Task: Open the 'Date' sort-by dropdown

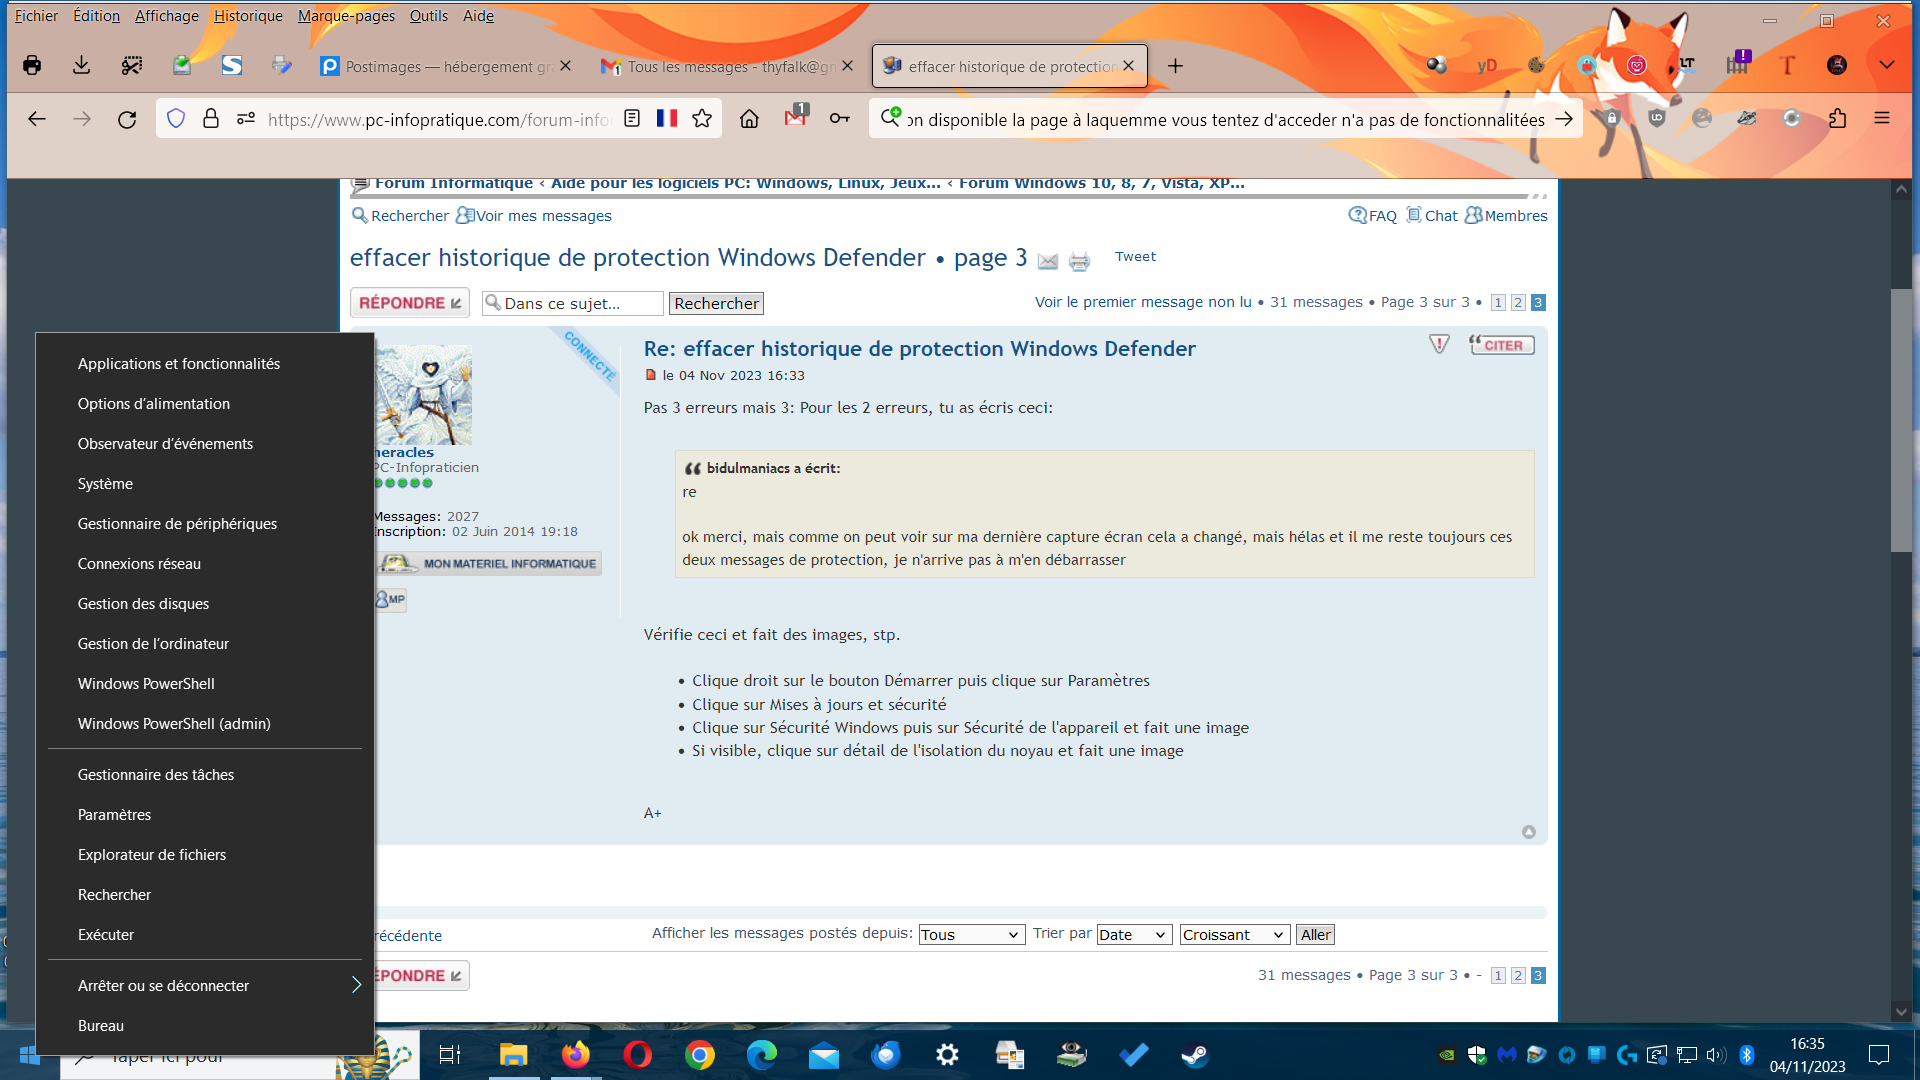Action: 1133,935
